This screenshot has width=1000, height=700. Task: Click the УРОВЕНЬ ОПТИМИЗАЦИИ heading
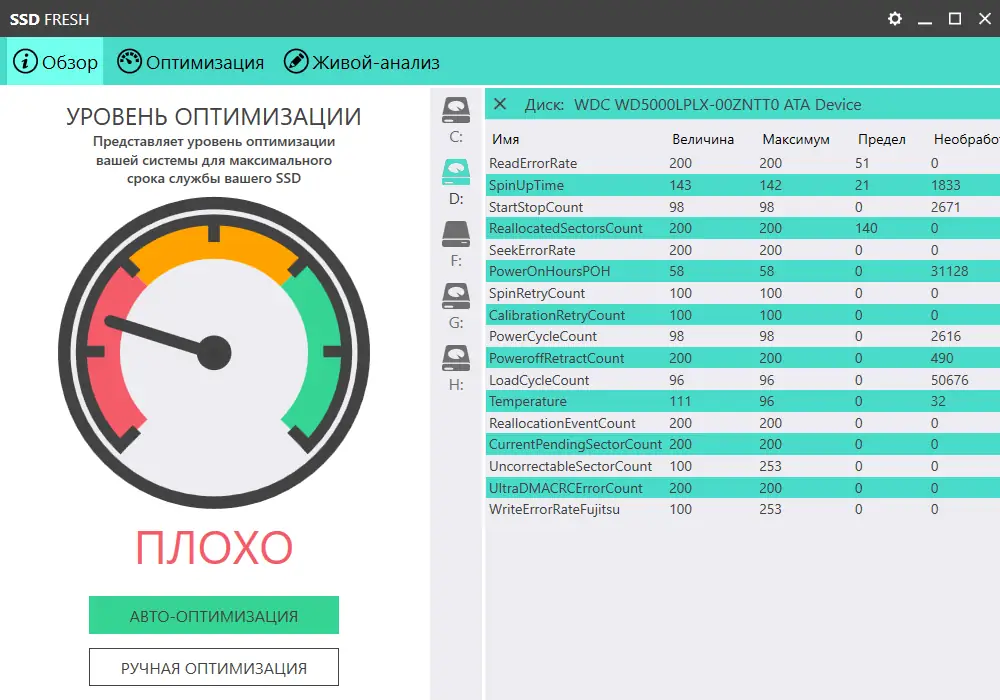coord(214,117)
